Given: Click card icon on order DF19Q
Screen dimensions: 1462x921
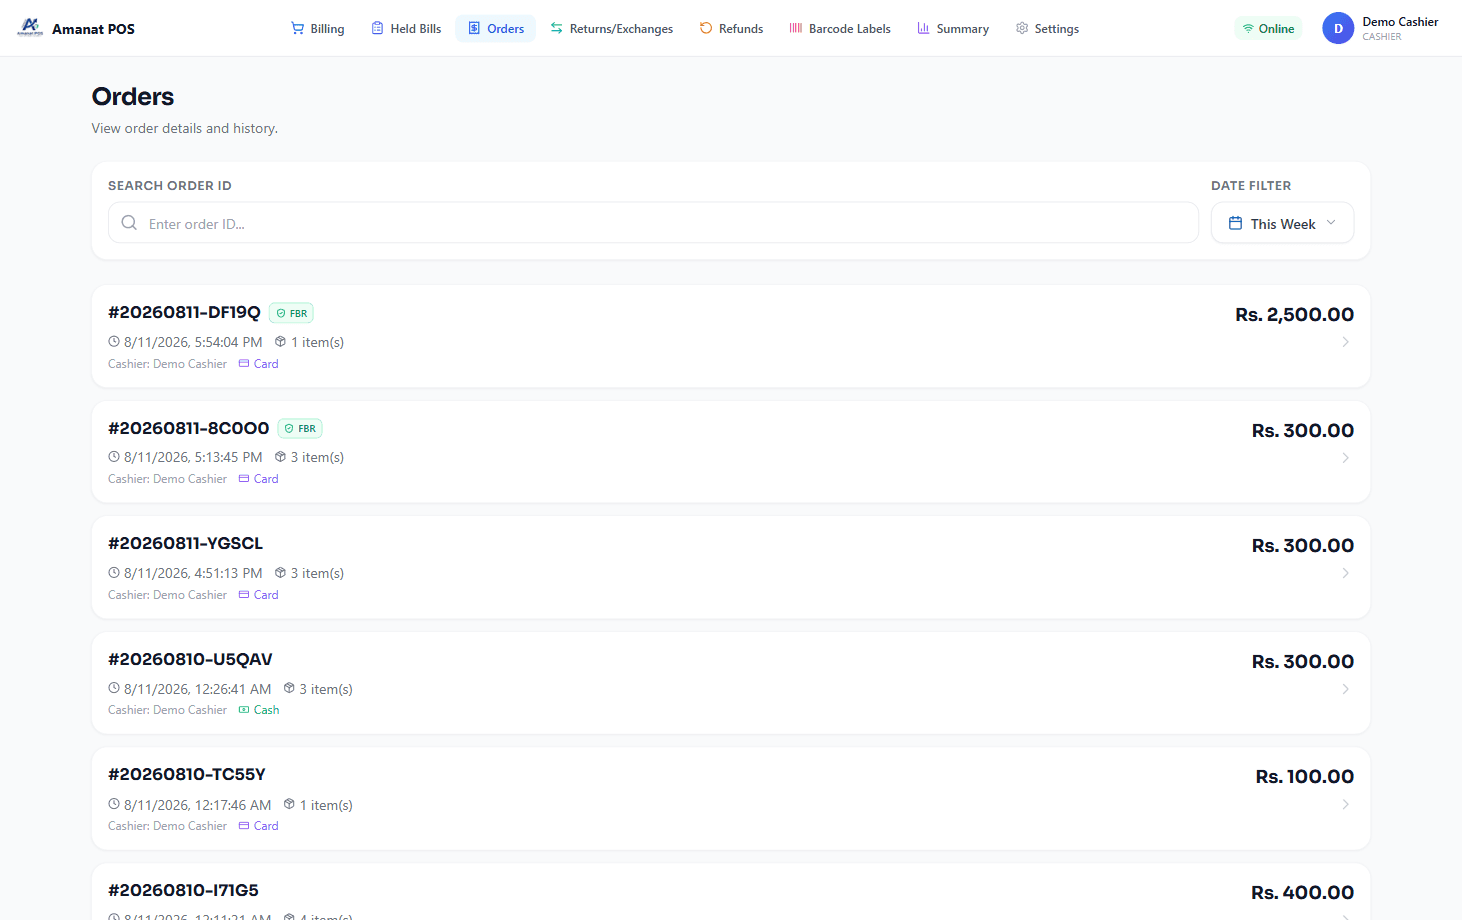Looking at the screenshot, I should pyautogui.click(x=244, y=363).
